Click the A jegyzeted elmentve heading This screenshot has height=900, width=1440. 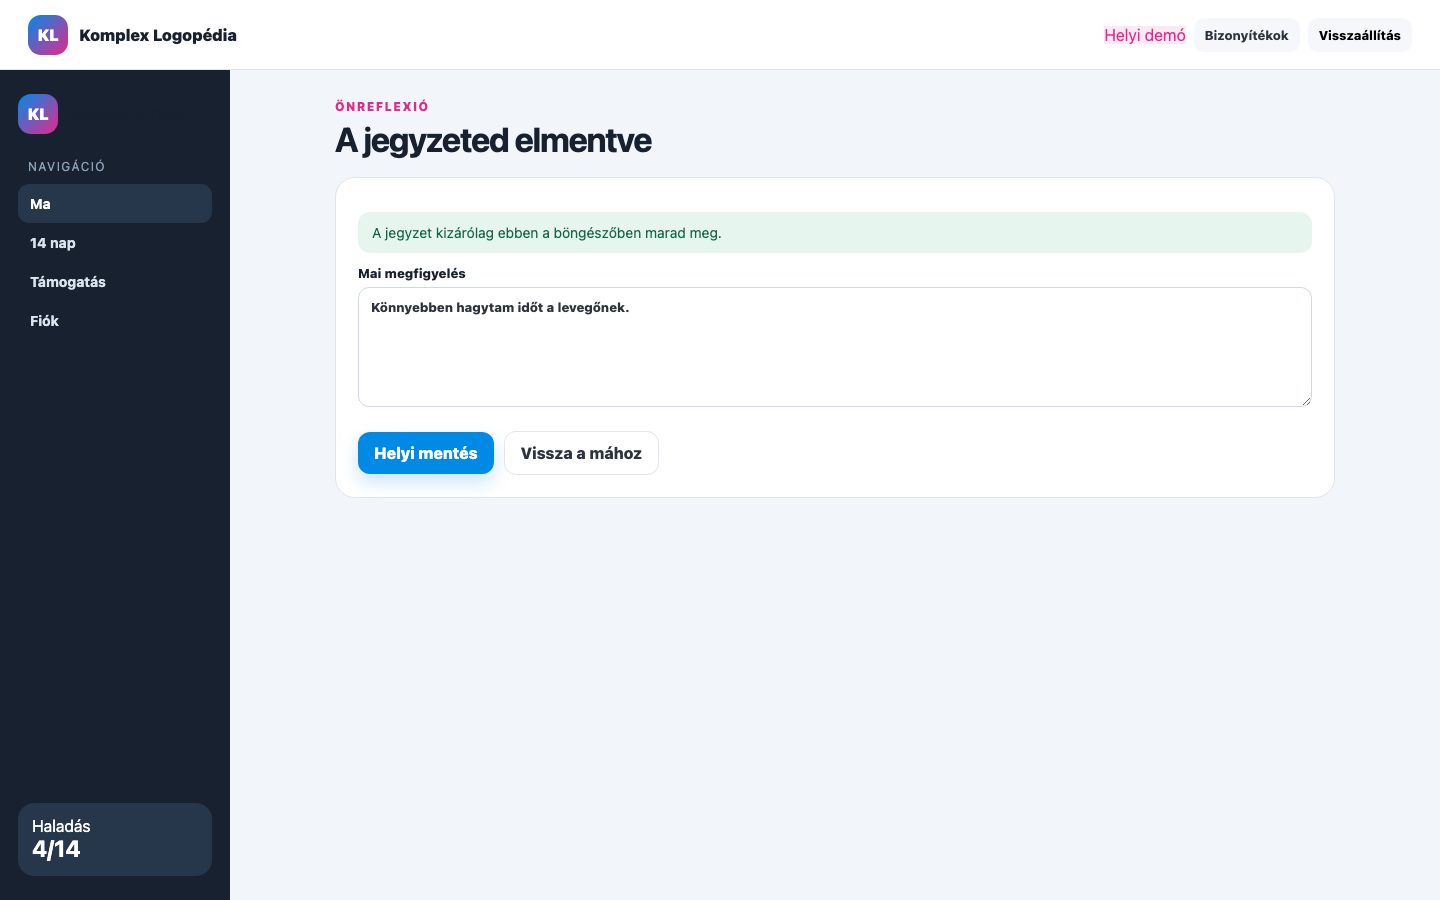pos(493,141)
